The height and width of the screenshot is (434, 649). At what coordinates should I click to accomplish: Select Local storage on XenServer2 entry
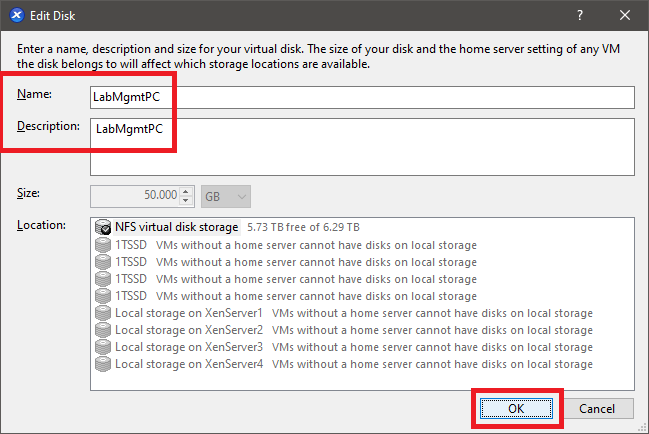189,330
